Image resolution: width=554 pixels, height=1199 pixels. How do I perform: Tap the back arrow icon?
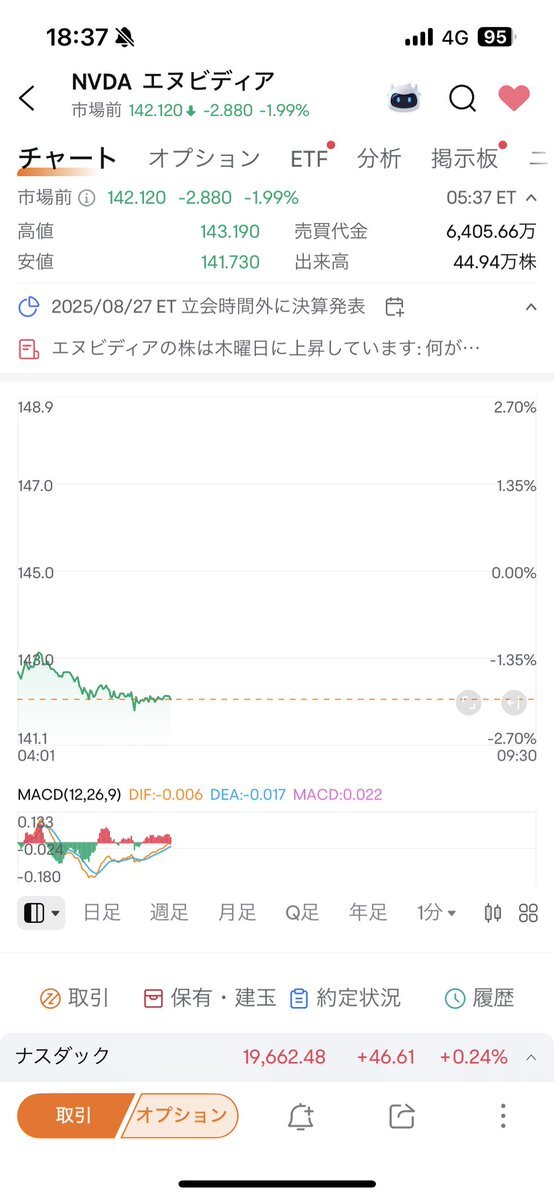(27, 98)
